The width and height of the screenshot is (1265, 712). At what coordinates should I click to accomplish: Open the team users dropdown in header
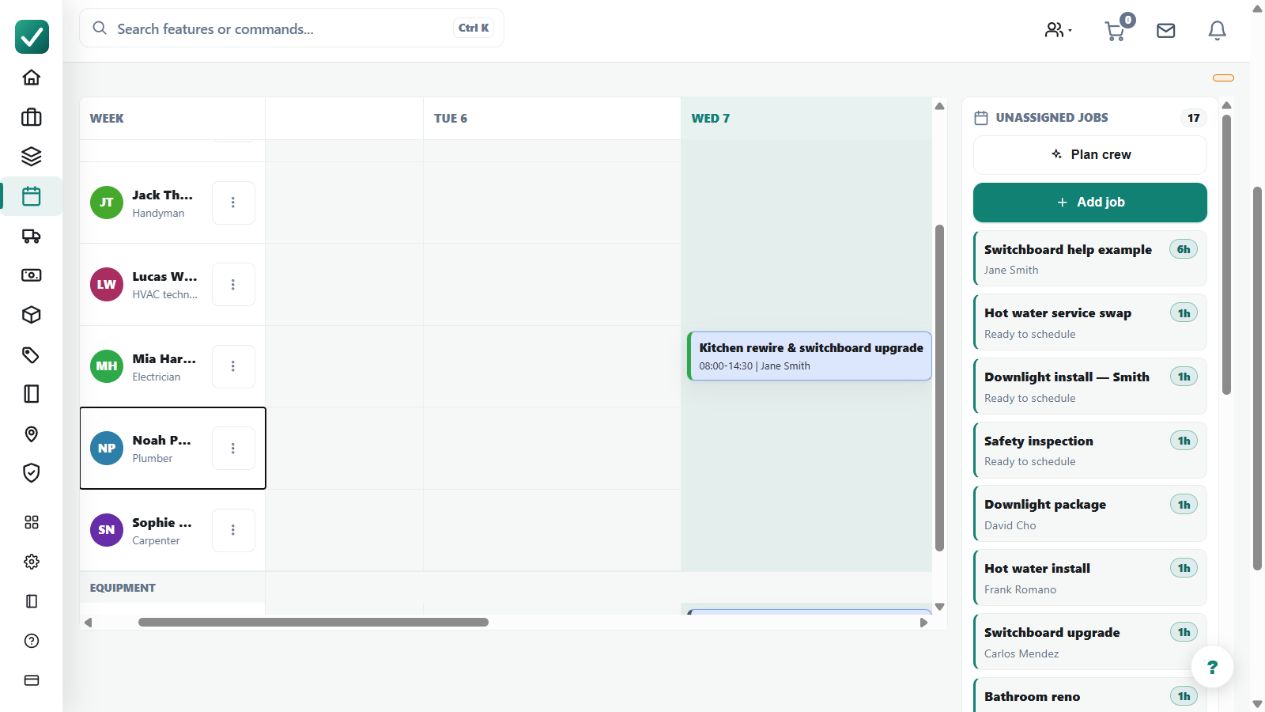click(1058, 30)
